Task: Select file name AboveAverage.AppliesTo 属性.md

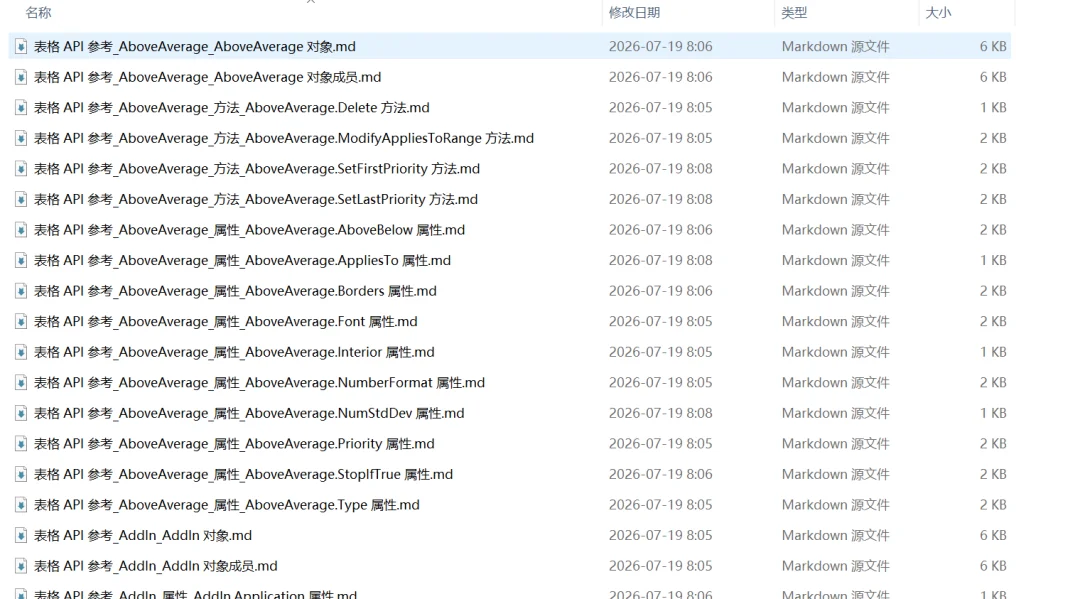Action: click(x=242, y=260)
